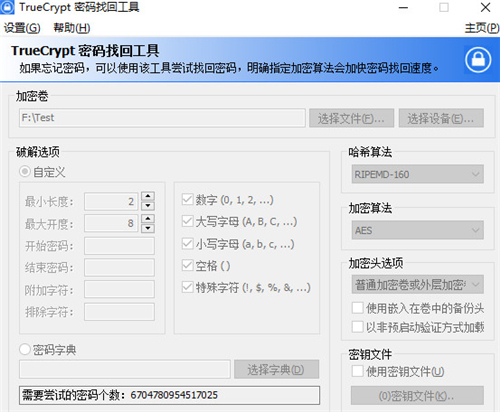Click the 附加字符 input field
Viewport: 500px width, 412px height.
[119, 289]
